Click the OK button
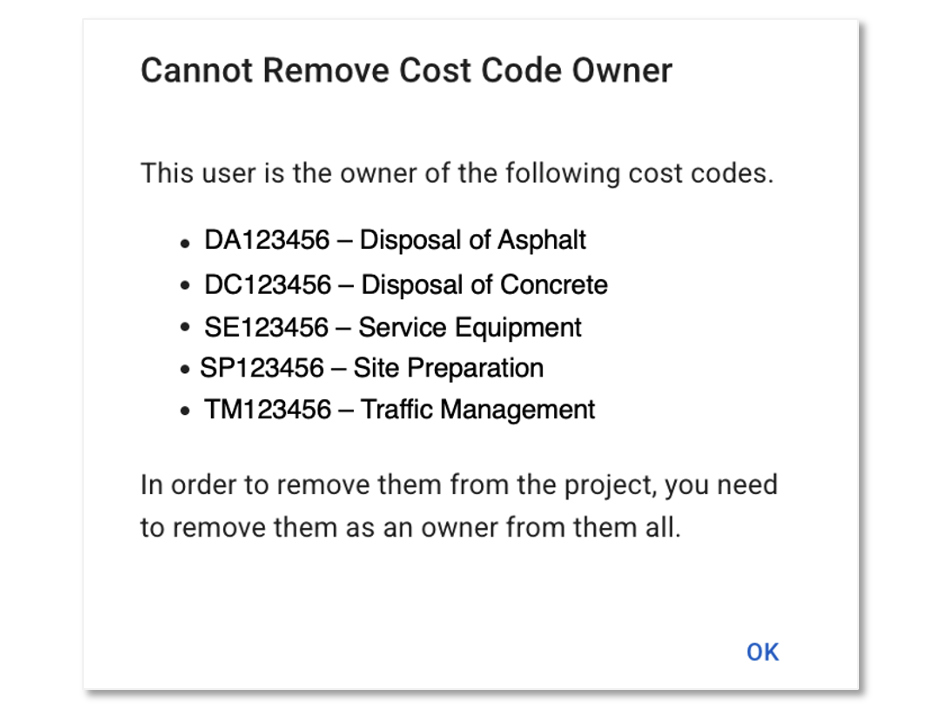This screenshot has width=950, height=726. (762, 652)
